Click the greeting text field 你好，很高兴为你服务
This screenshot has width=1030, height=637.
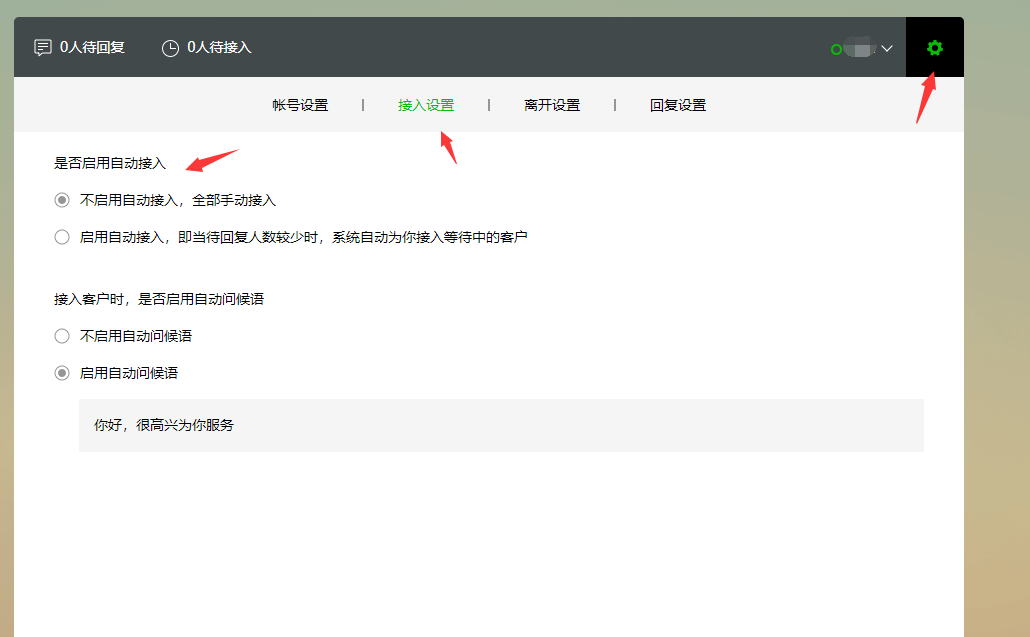[501, 426]
